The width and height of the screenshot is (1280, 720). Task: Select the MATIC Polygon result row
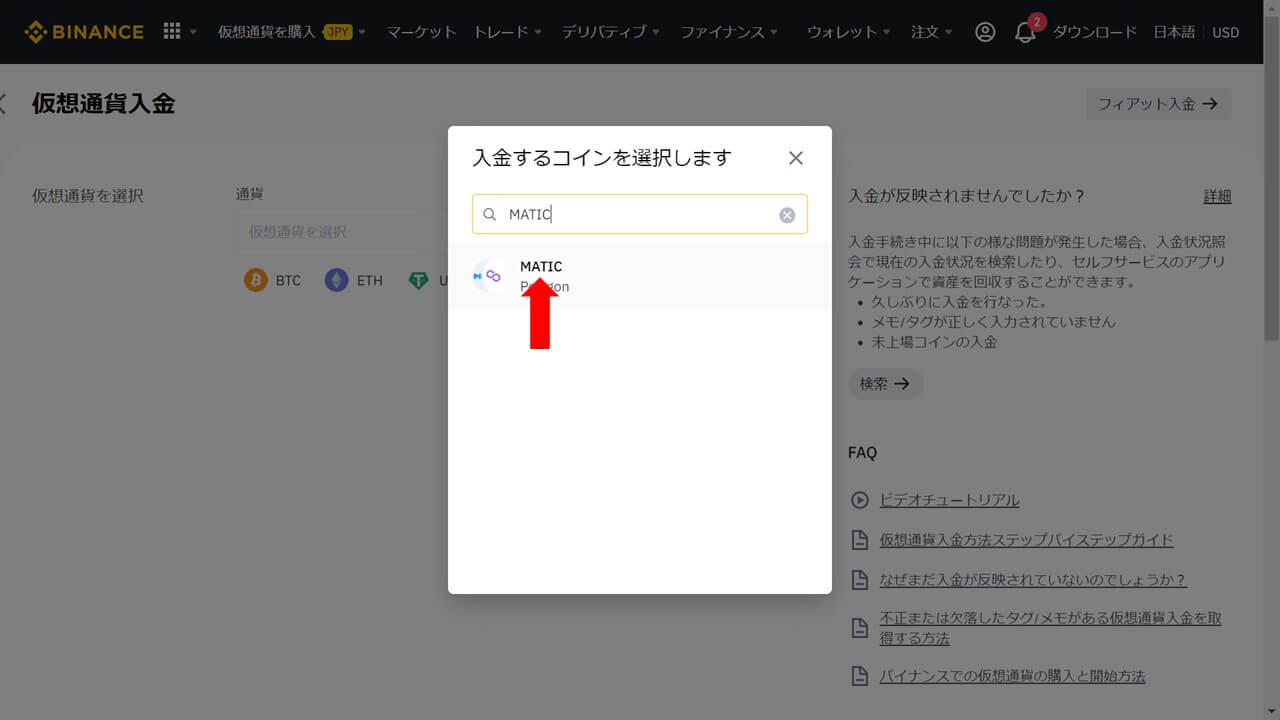click(640, 276)
